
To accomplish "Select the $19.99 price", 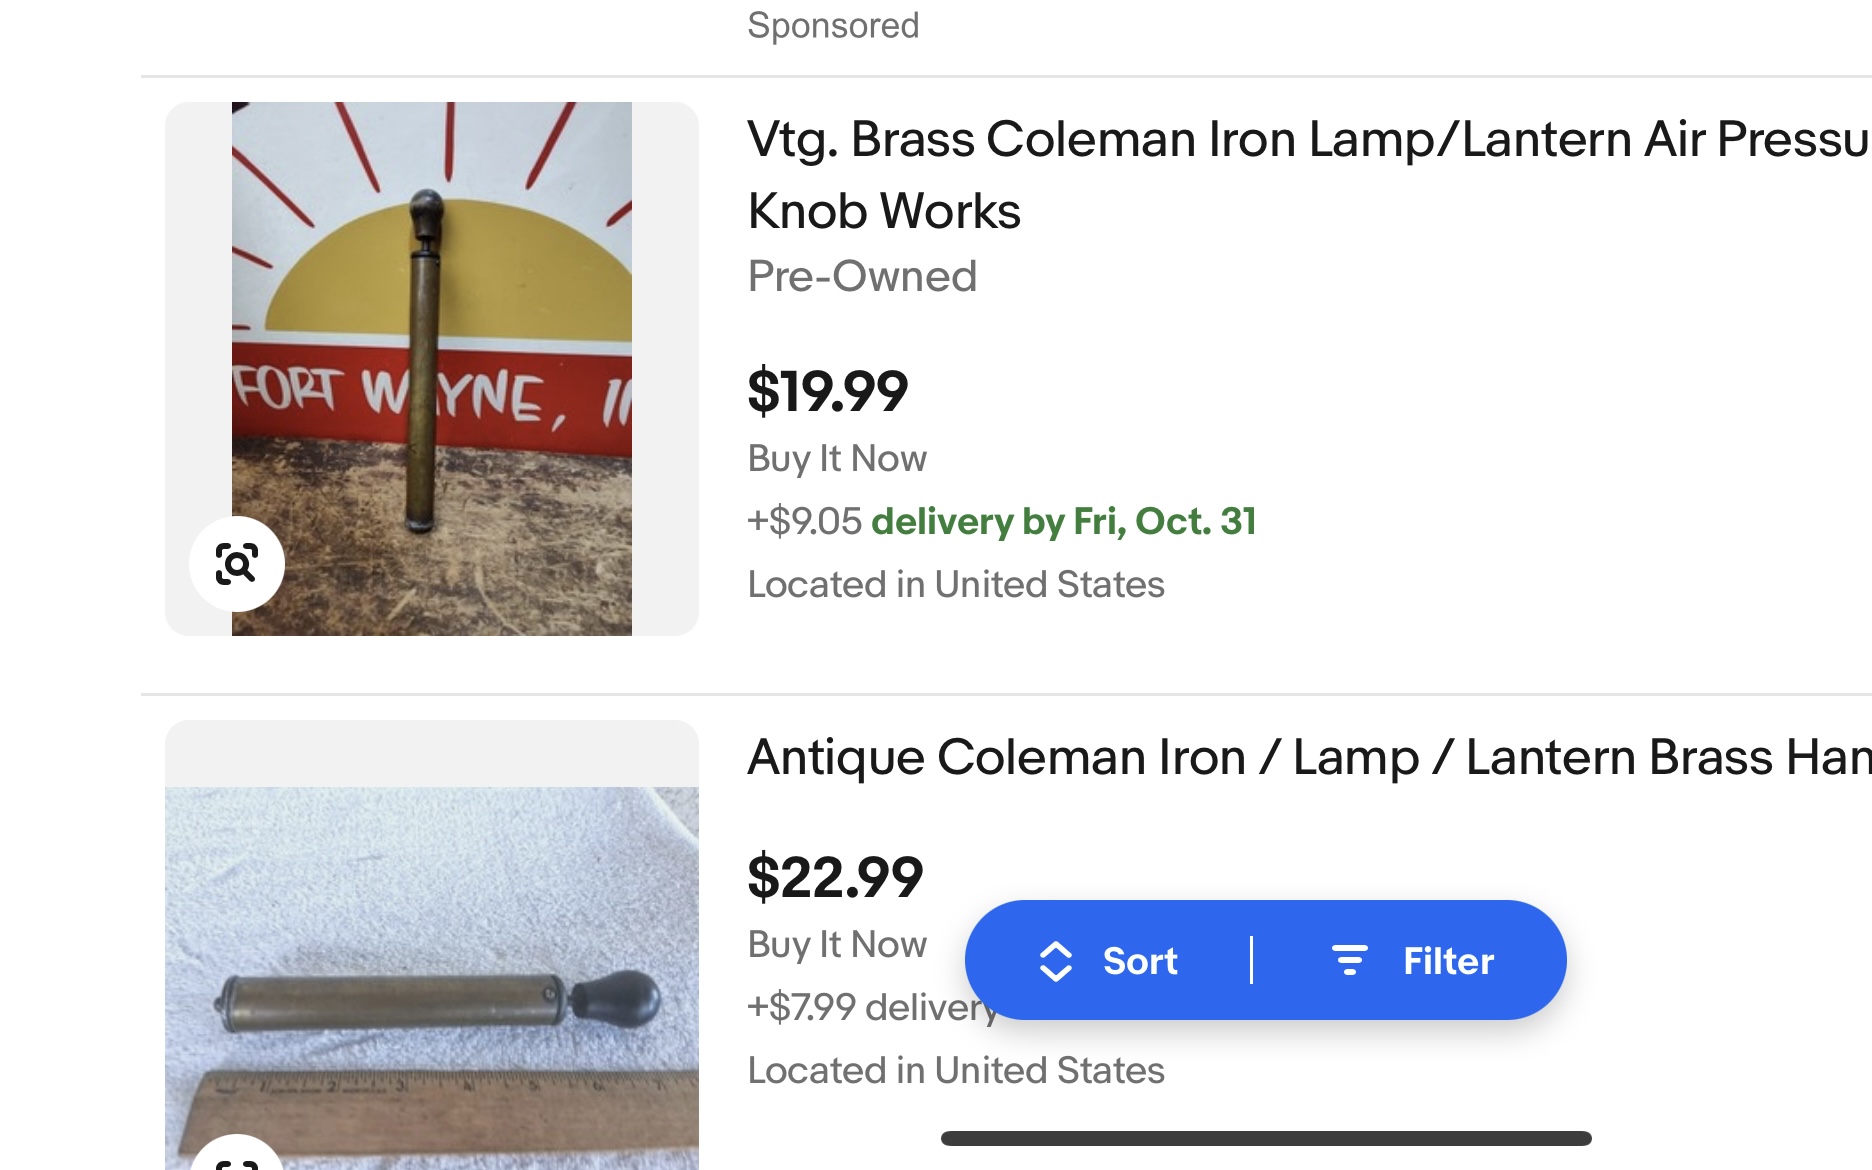I will 828,391.
